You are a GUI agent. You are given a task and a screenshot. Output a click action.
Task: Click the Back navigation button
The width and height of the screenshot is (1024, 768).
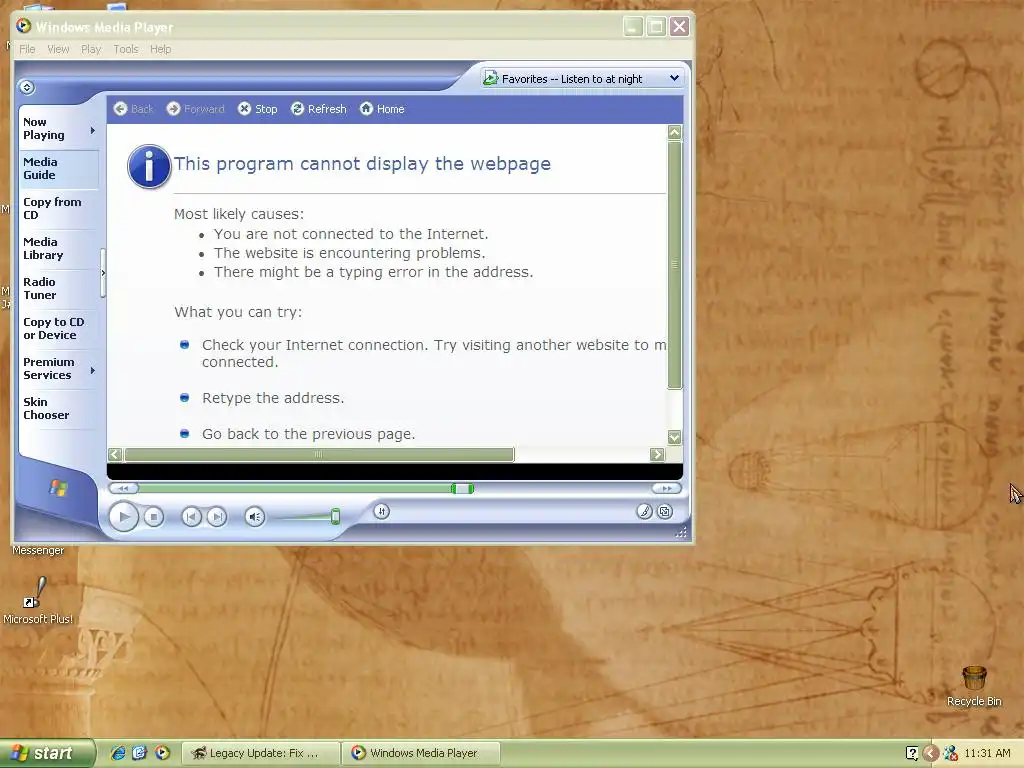[x=134, y=109]
